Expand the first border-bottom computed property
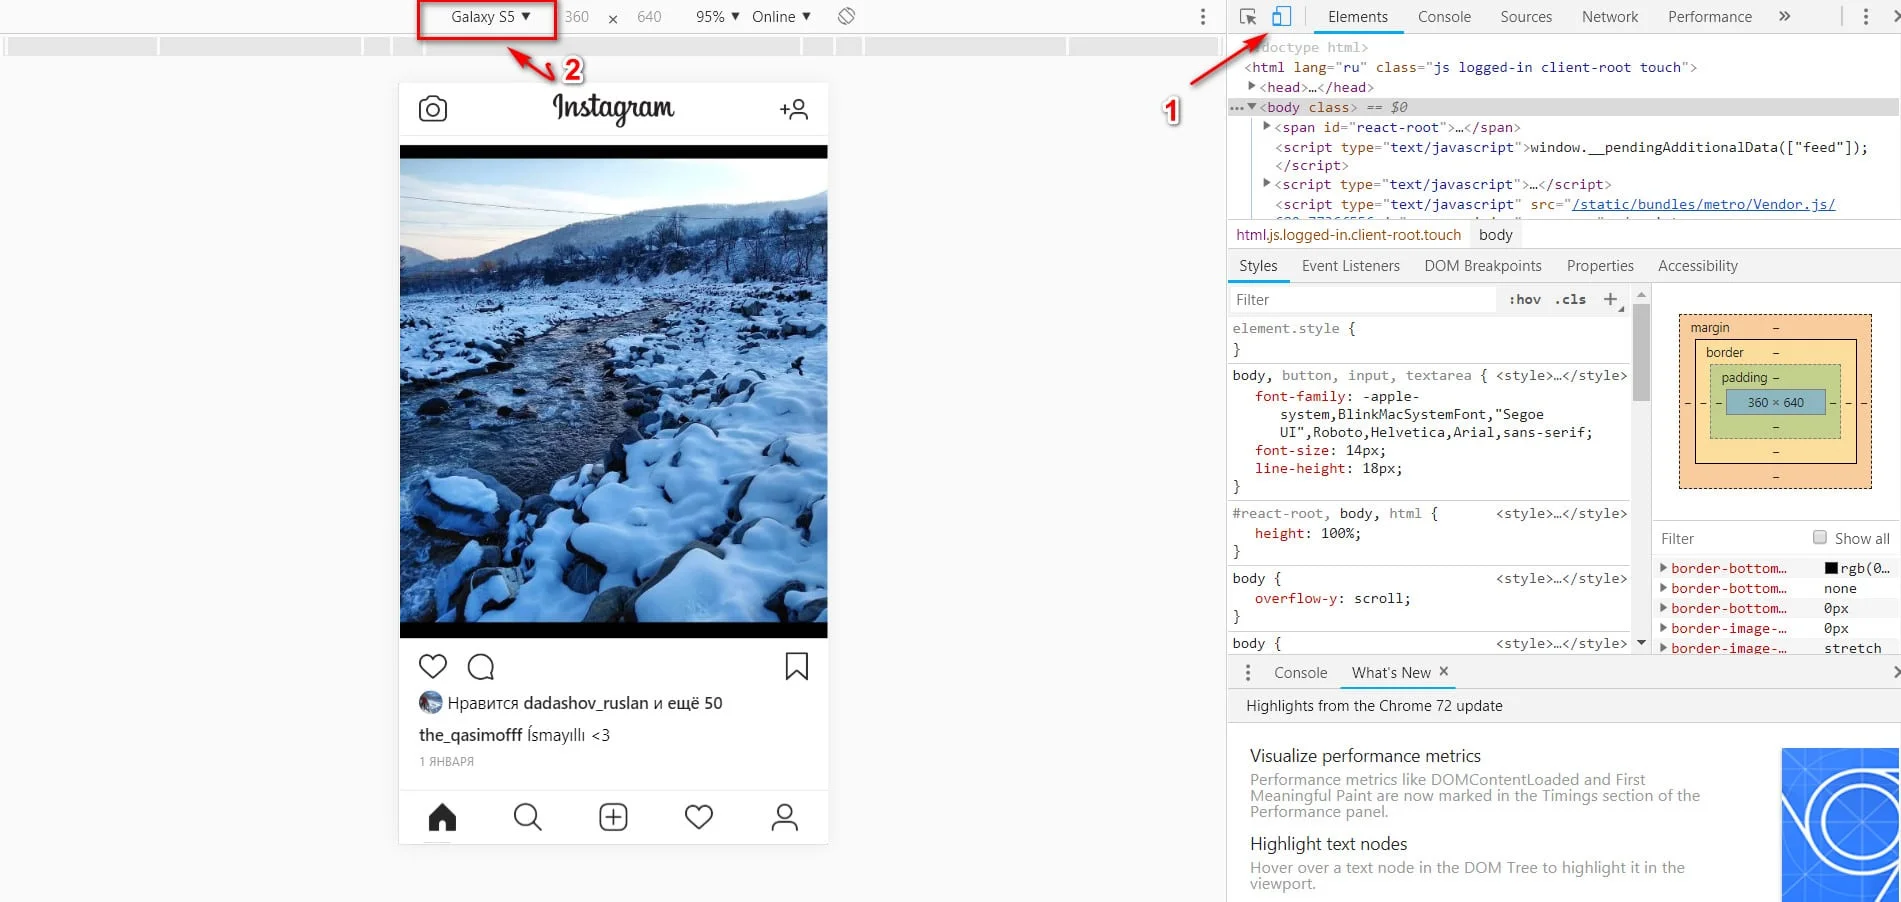 pyautogui.click(x=1663, y=568)
